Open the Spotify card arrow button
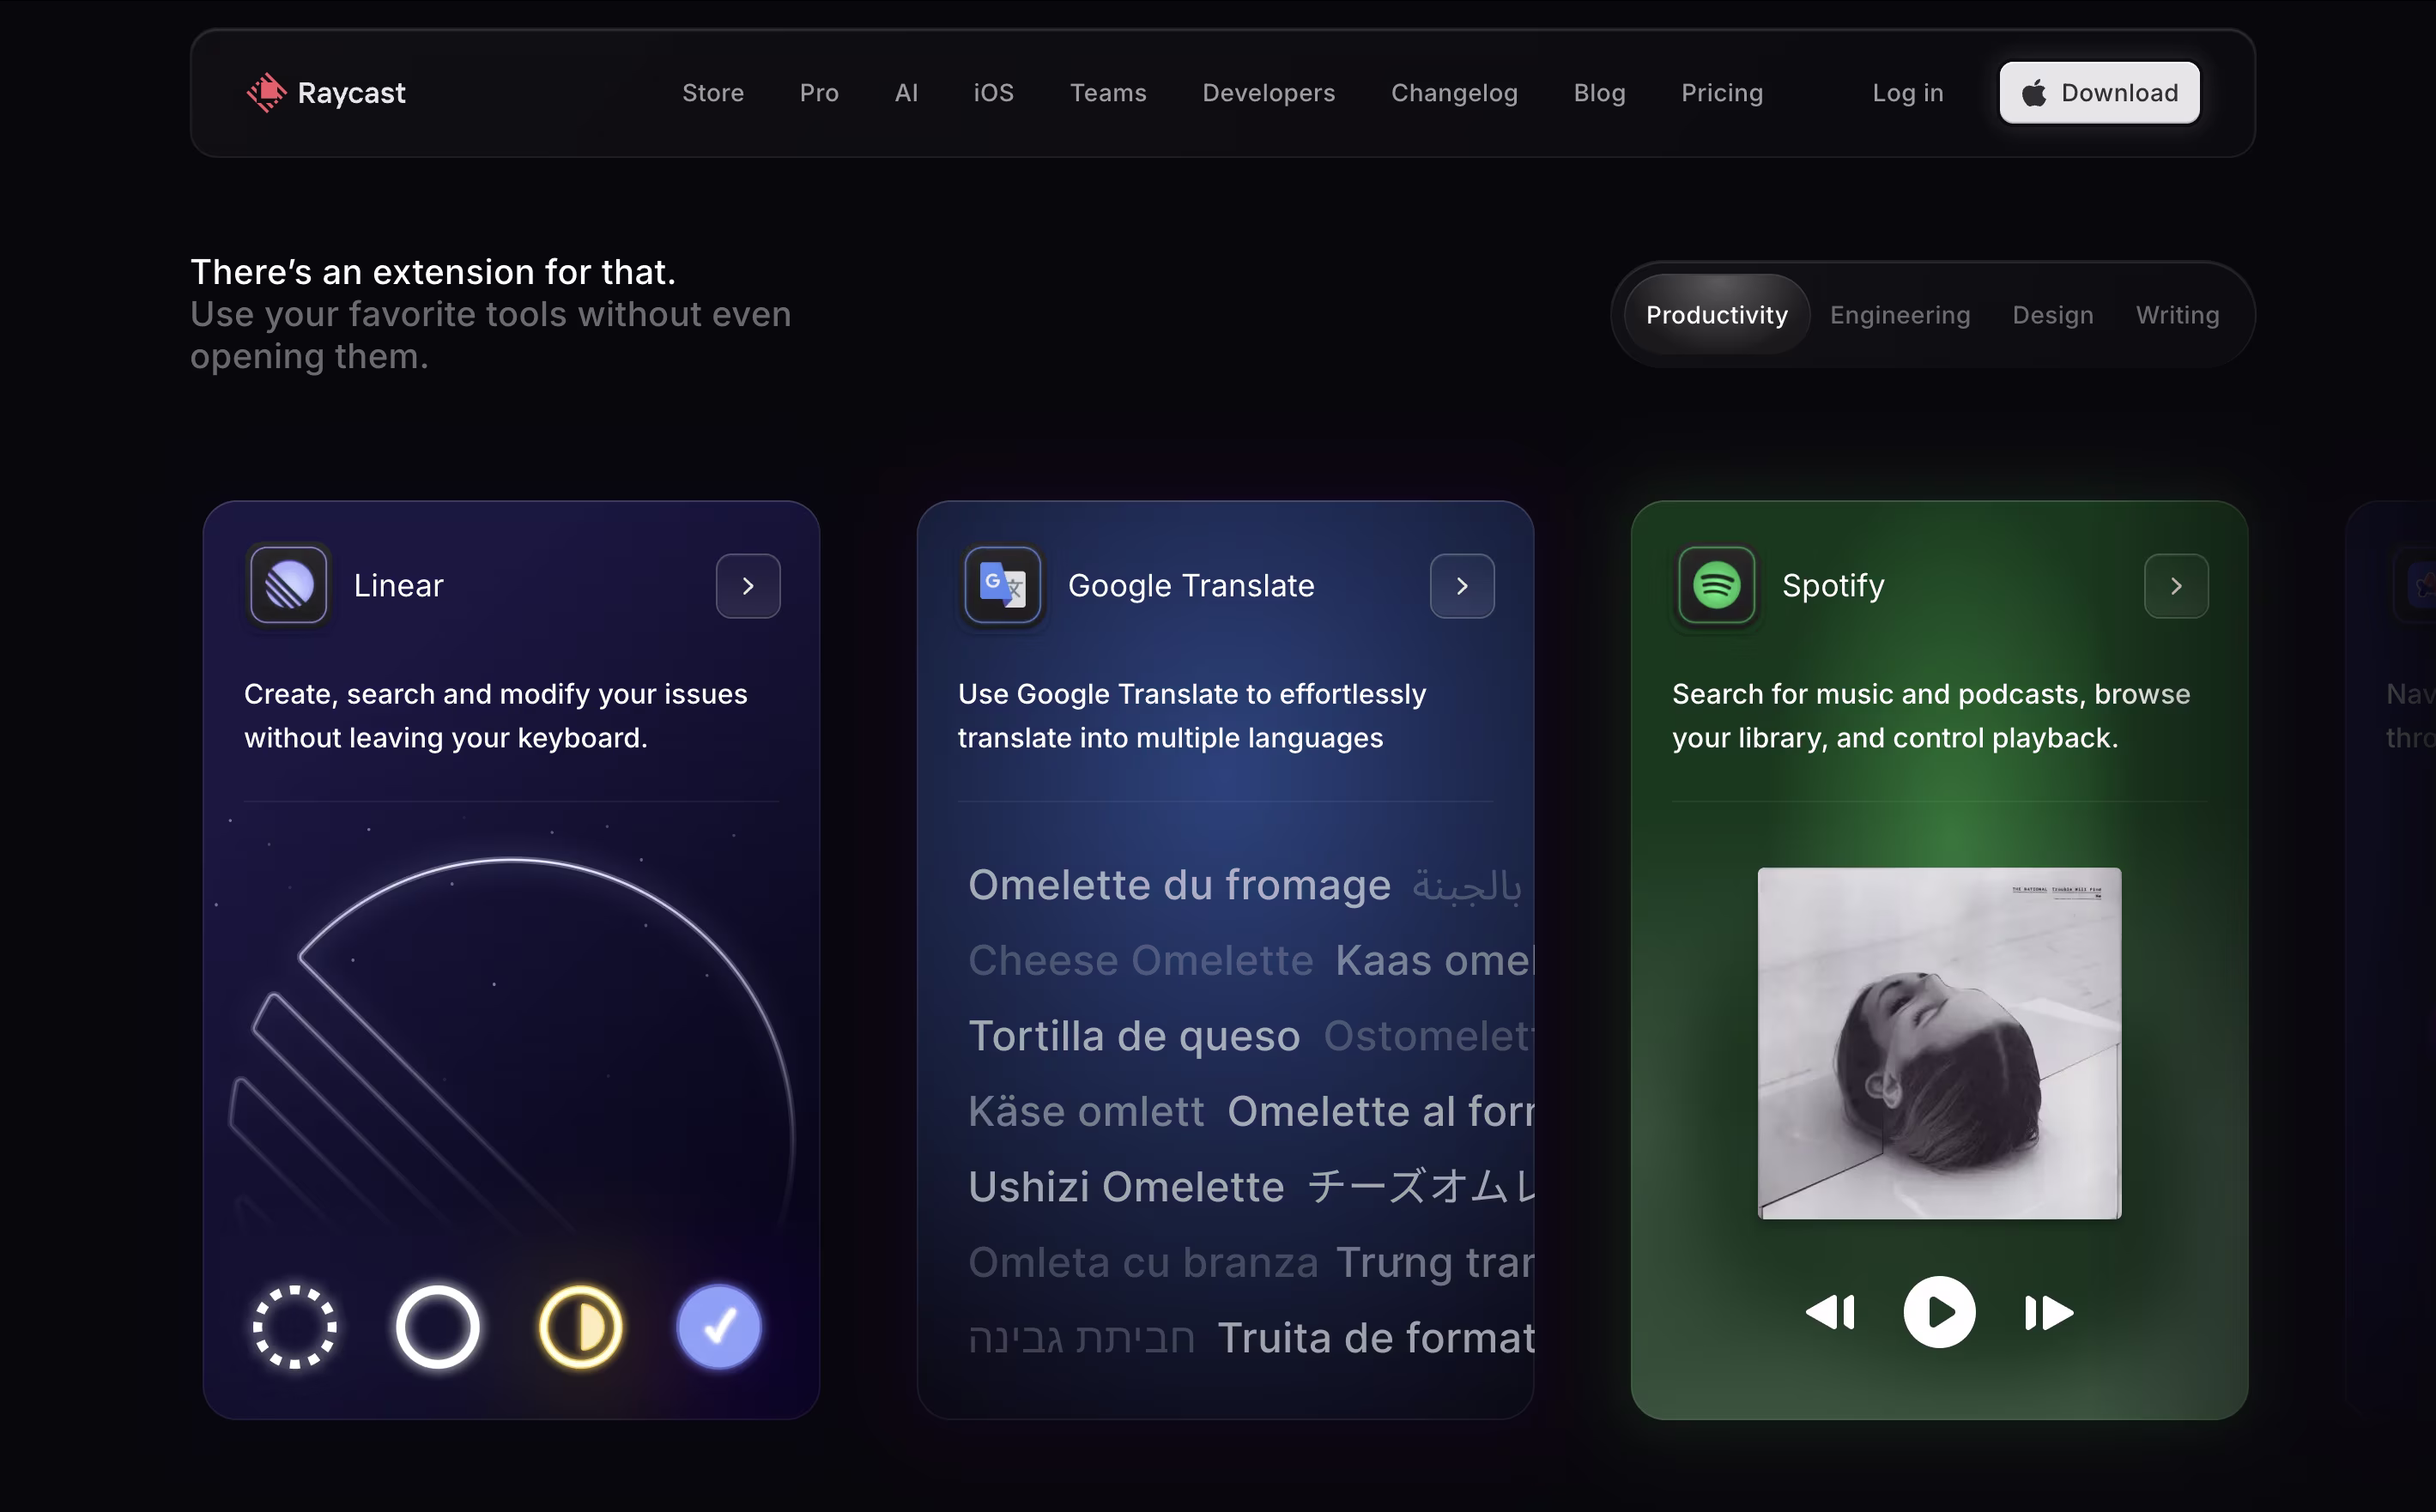 click(2176, 586)
